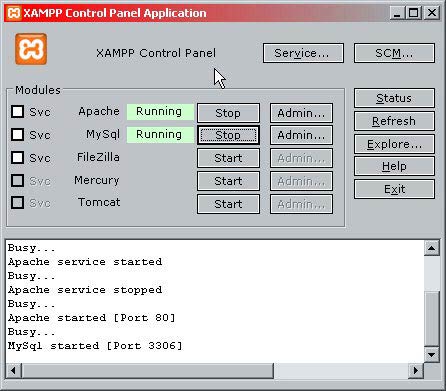This screenshot has height=391, width=446.
Task: Click the "Apache started [Port 80]" log line
Action: coord(92,318)
